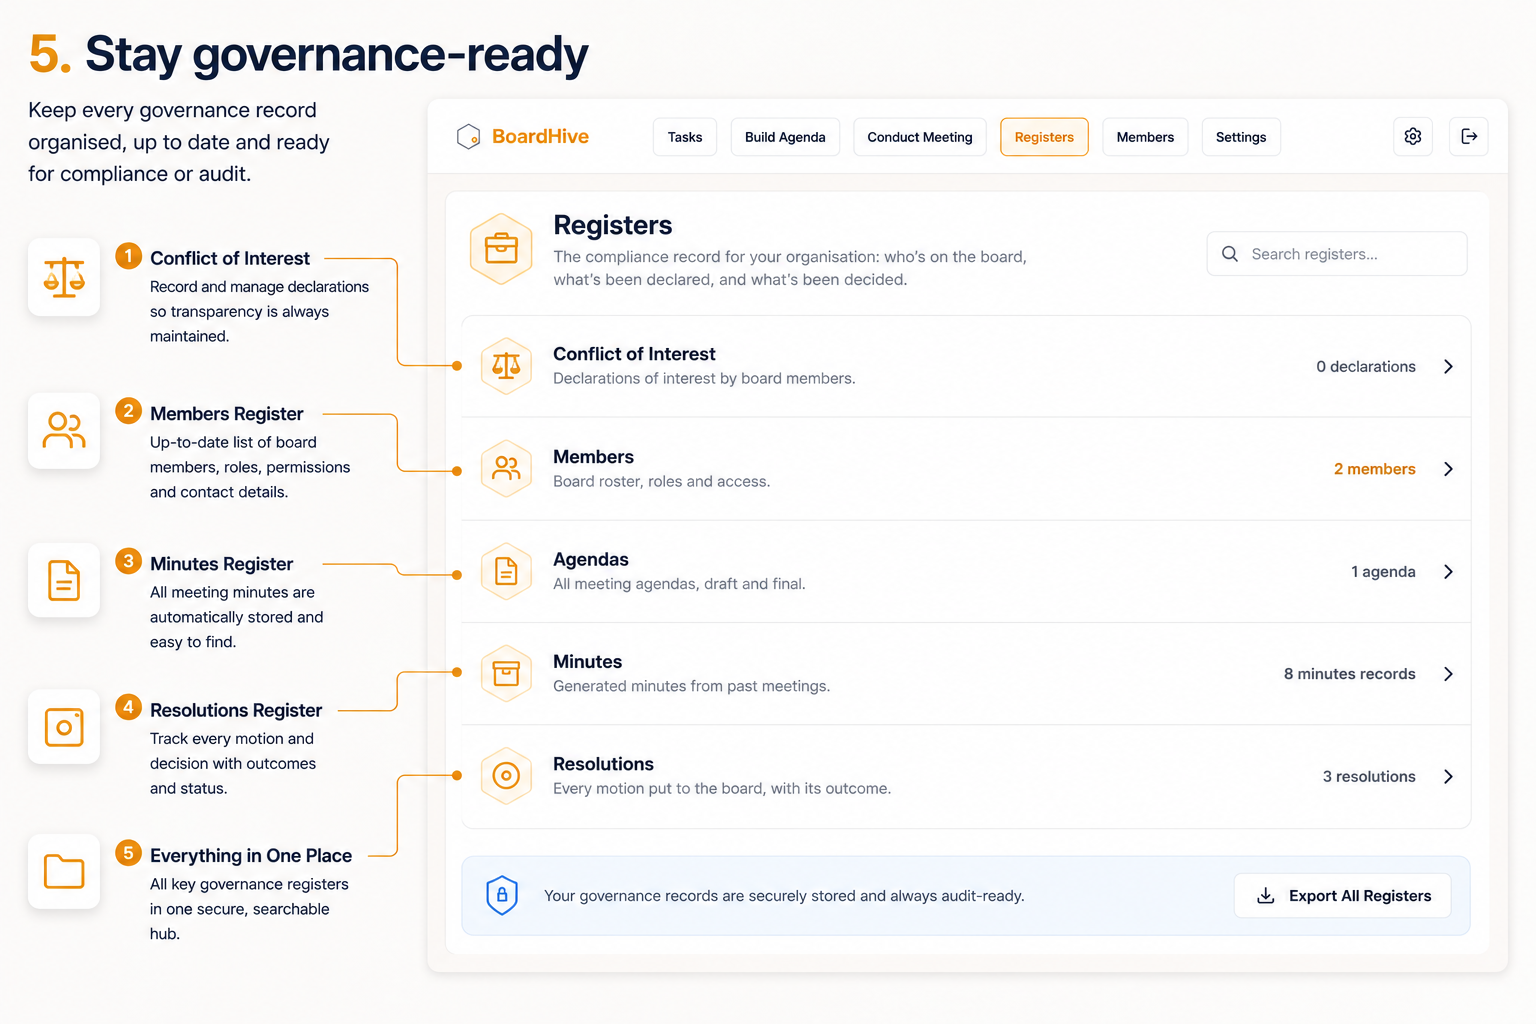Click the Members Register people card icon
The height and width of the screenshot is (1024, 1536).
click(x=64, y=431)
